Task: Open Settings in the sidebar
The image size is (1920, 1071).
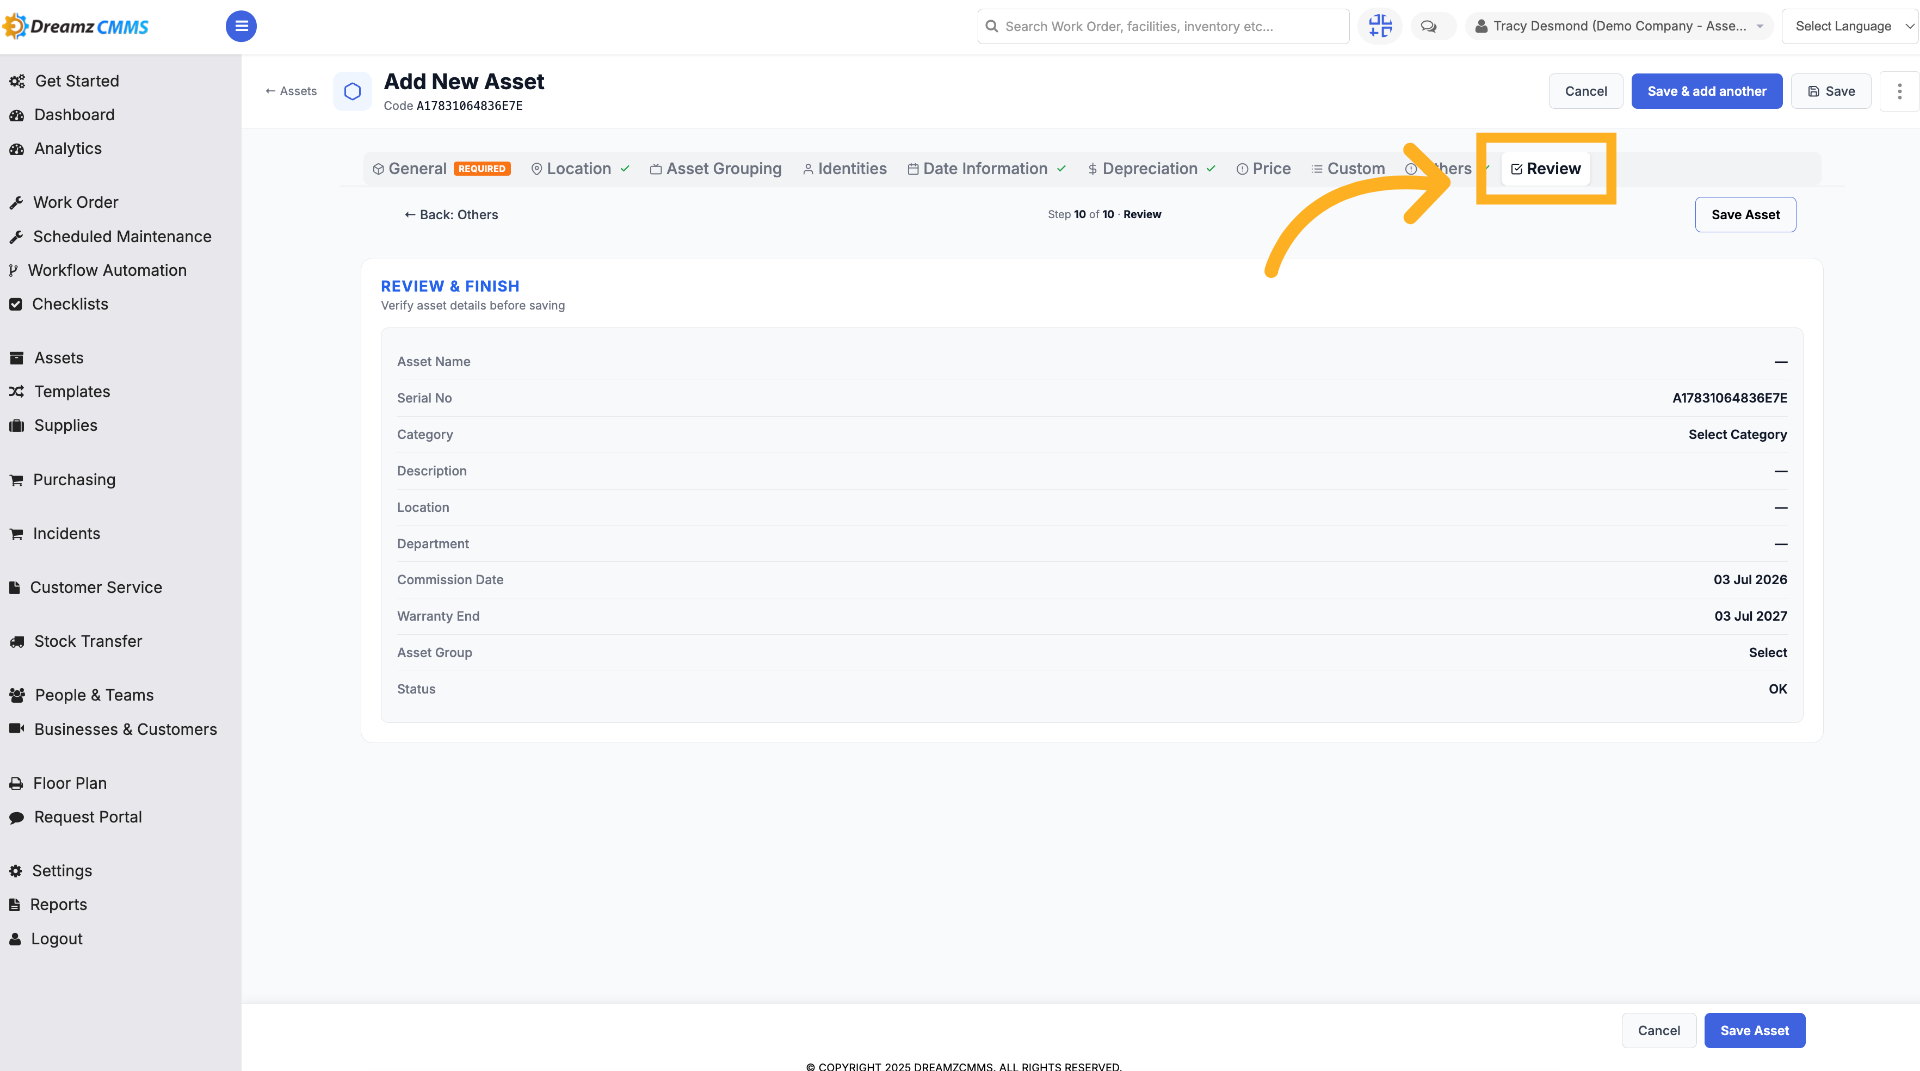Action: click(50, 872)
